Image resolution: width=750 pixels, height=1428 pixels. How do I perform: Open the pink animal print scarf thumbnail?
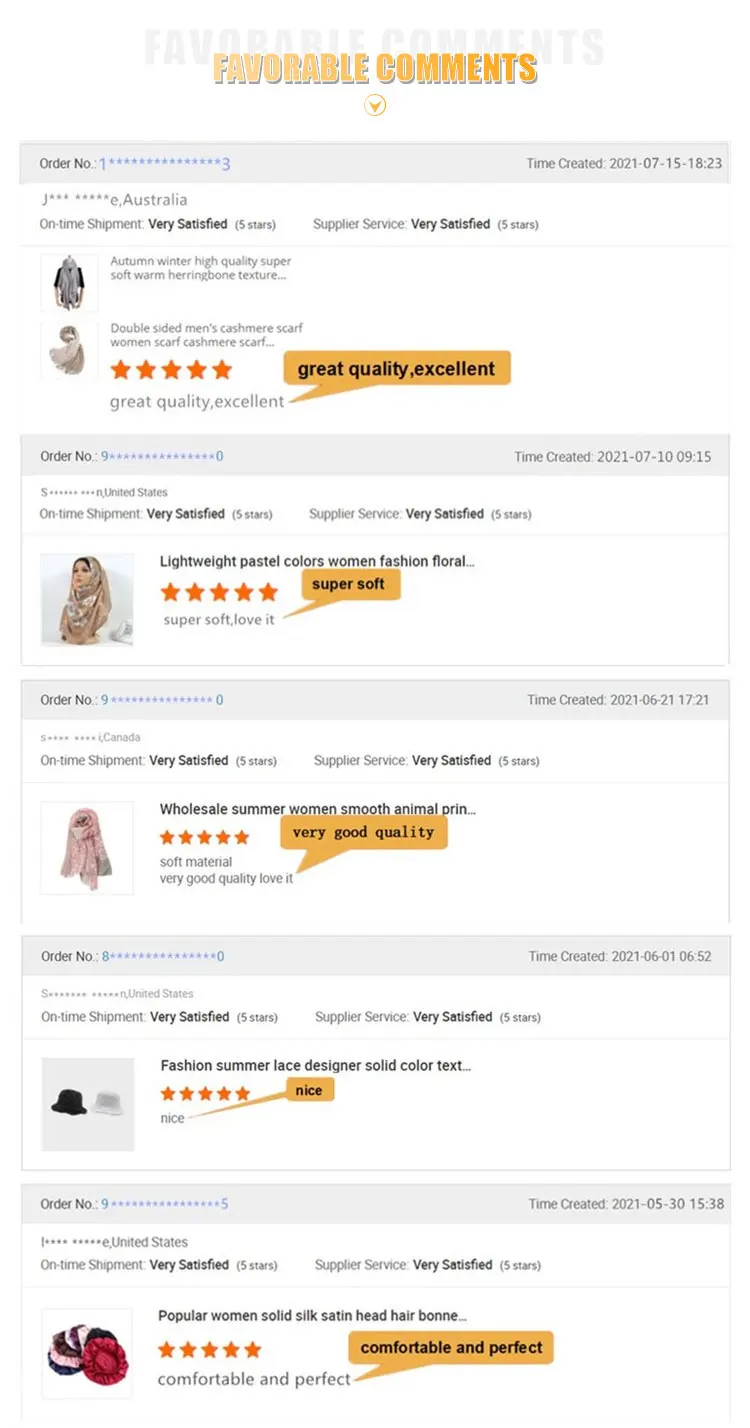coord(87,847)
